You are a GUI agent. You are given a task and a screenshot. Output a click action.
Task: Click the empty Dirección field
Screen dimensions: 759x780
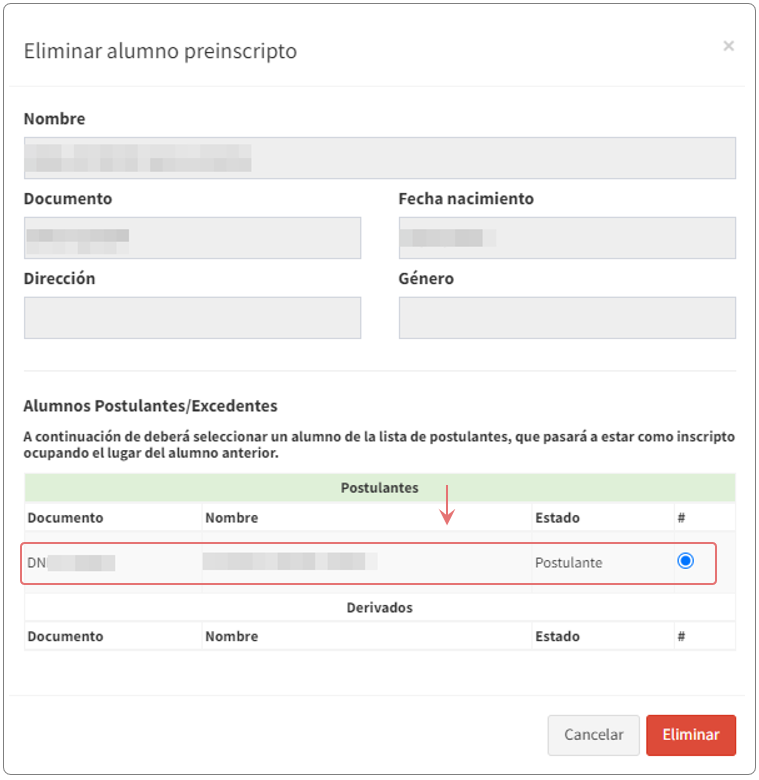pyautogui.click(x=192, y=317)
